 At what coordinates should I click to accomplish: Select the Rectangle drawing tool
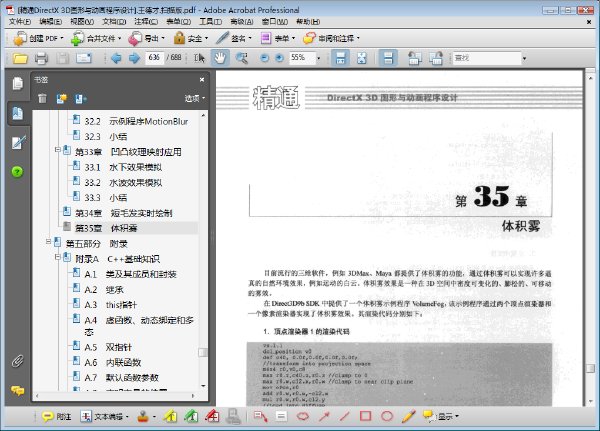(x=365, y=416)
